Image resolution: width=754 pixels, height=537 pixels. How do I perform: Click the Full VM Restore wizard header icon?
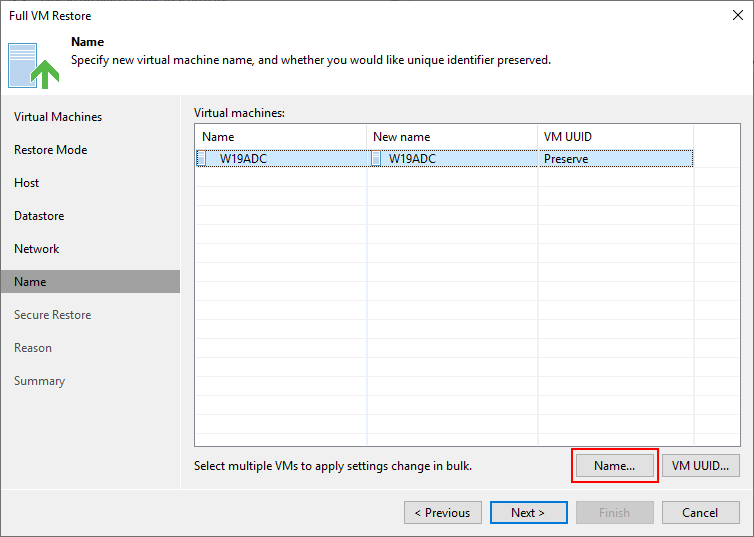click(34, 66)
